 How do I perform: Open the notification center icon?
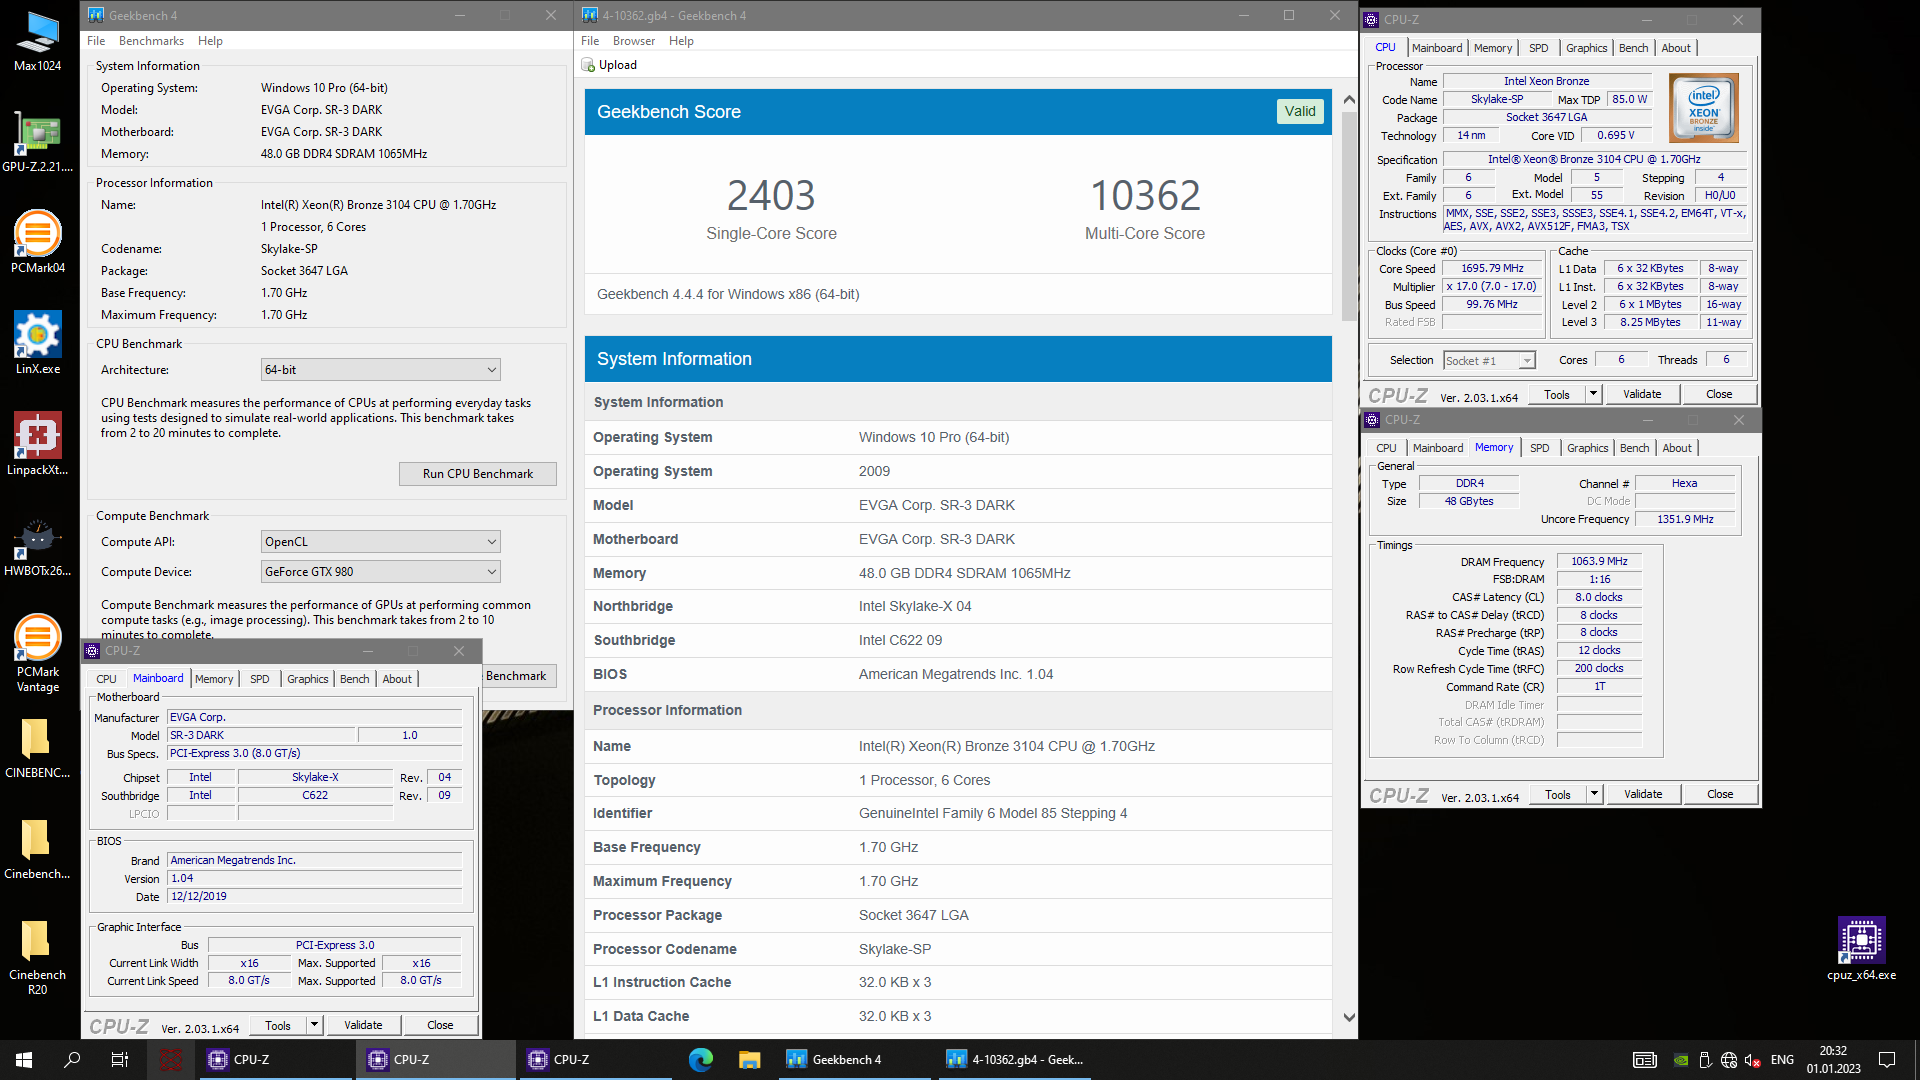[x=1887, y=1060]
